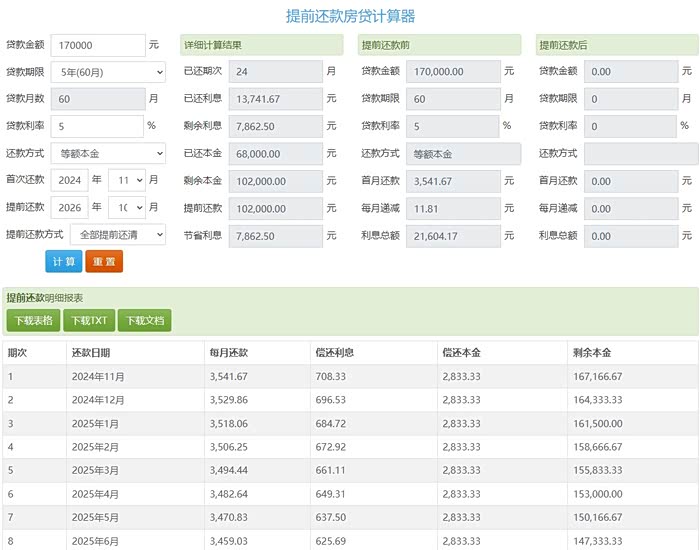Click the 已还利息 result field showing 13,741.67

274,99
